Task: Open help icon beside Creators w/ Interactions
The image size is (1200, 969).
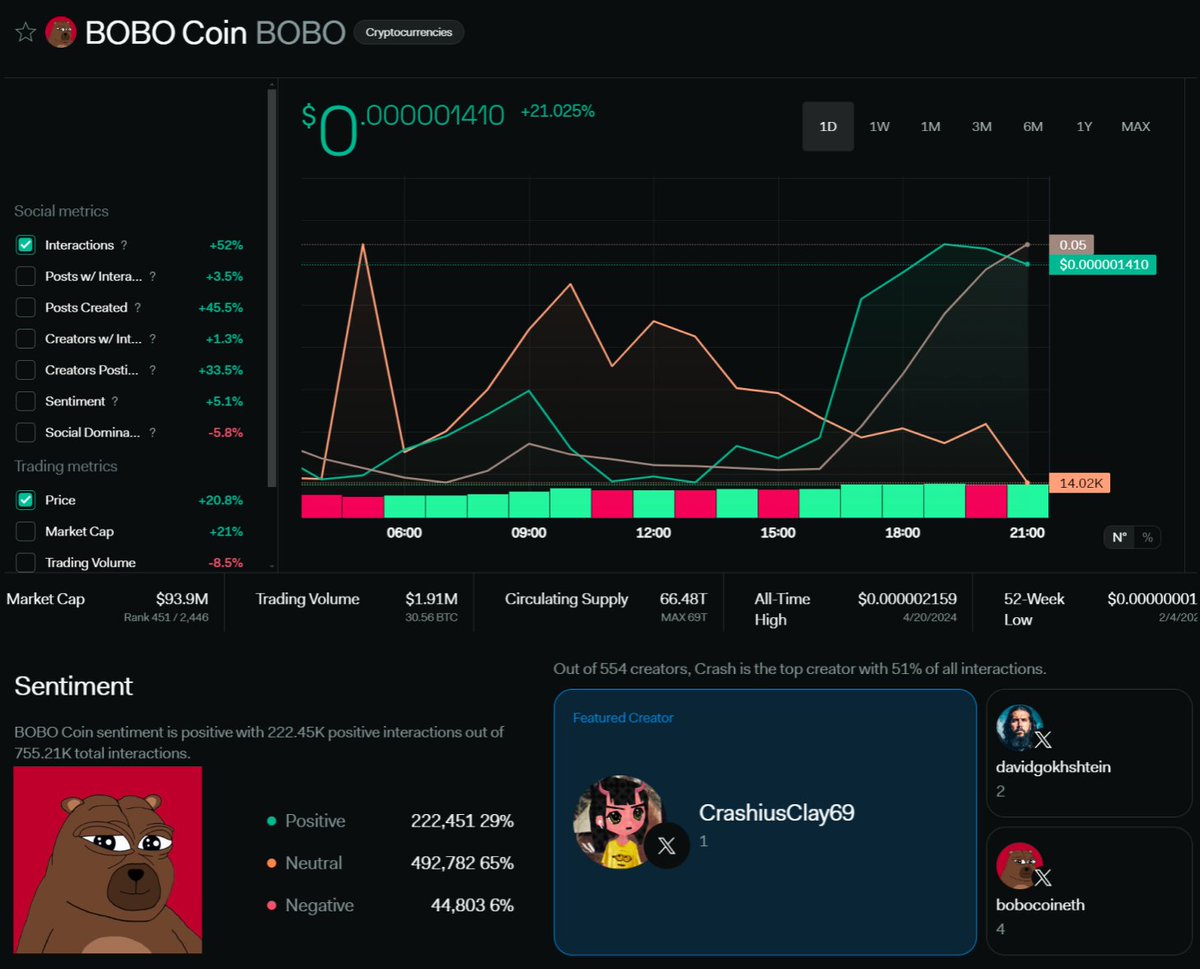Action: [x=152, y=339]
